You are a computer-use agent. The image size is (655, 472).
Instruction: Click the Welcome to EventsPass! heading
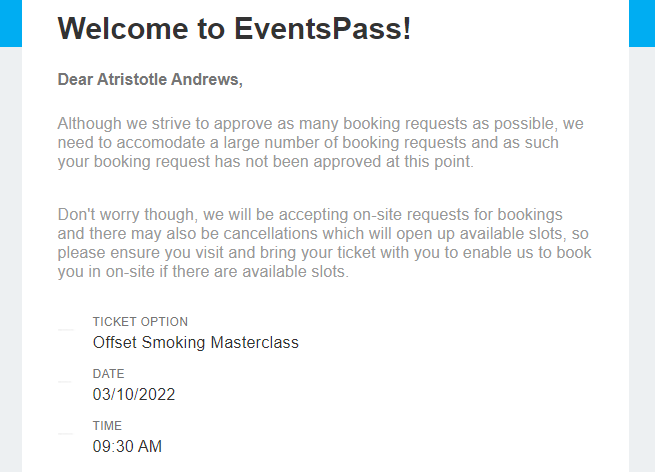coord(234,28)
